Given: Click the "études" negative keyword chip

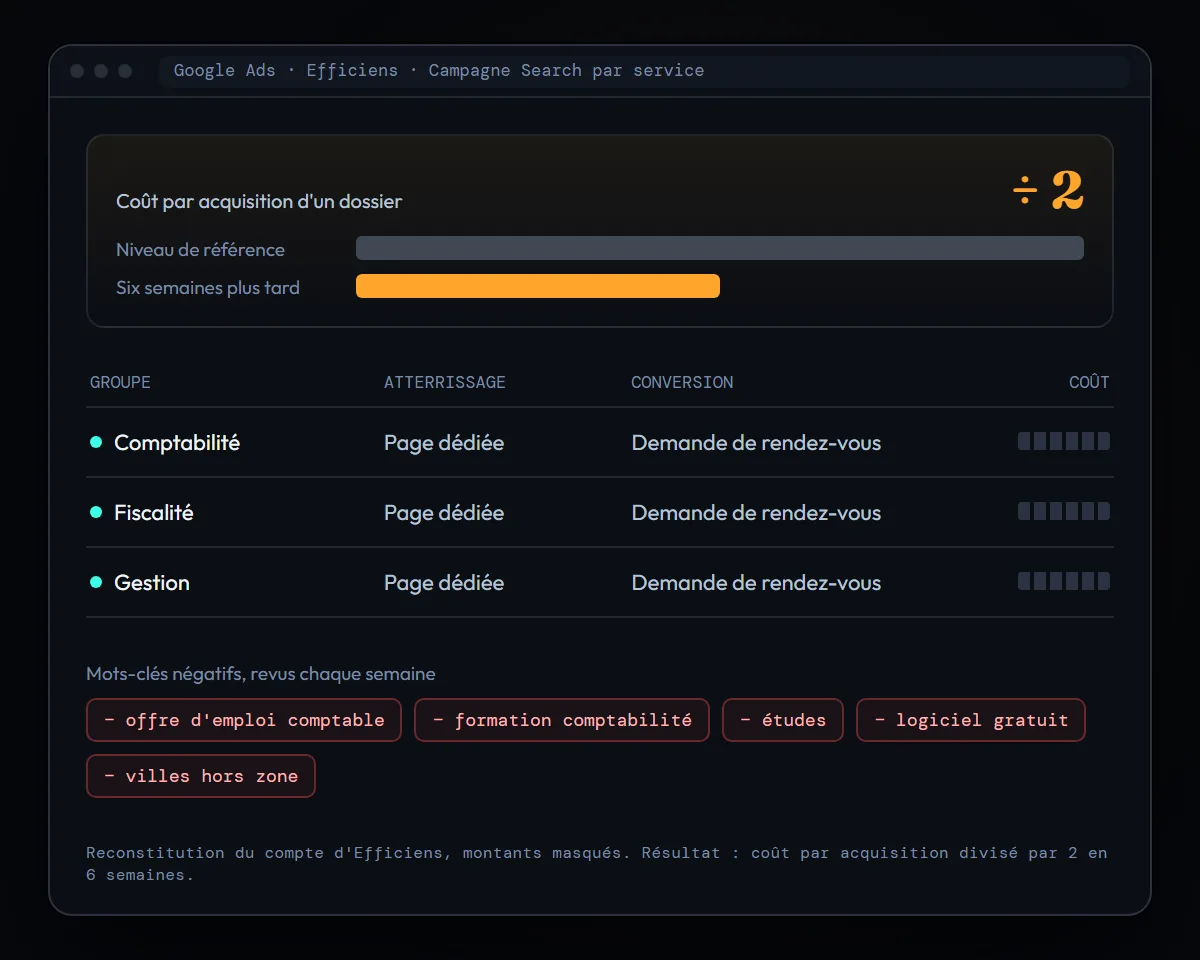Looking at the screenshot, I should (x=783, y=720).
